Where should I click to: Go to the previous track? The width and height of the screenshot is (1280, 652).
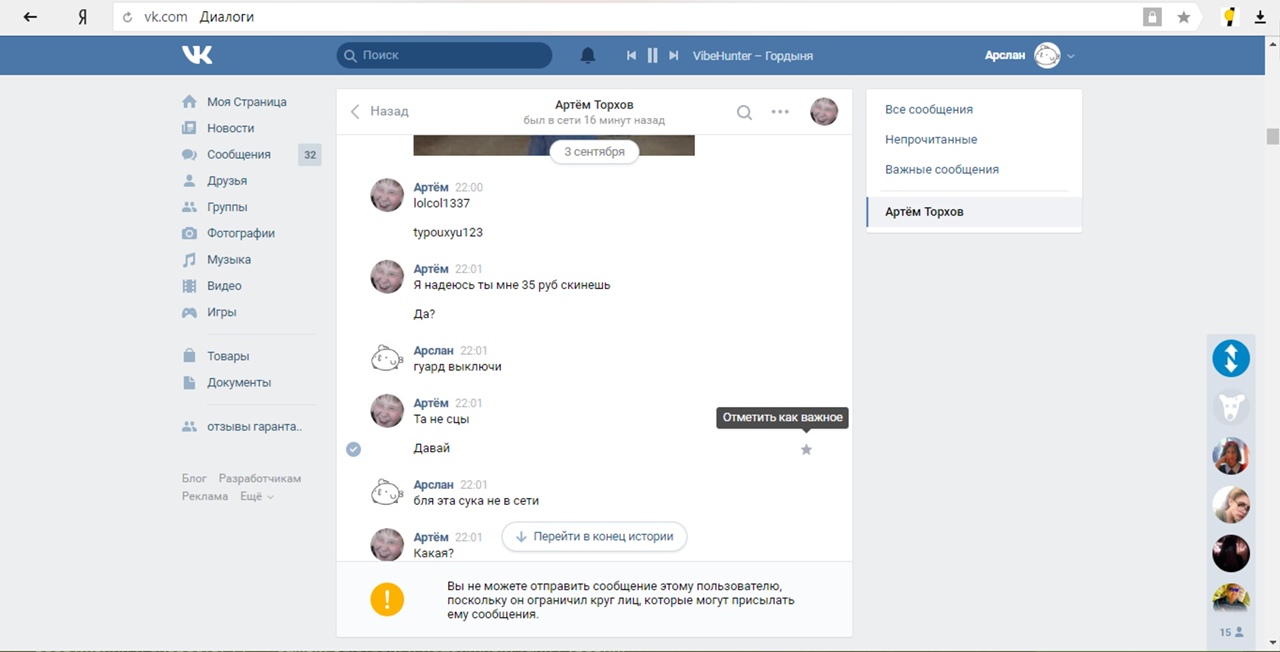click(x=631, y=56)
